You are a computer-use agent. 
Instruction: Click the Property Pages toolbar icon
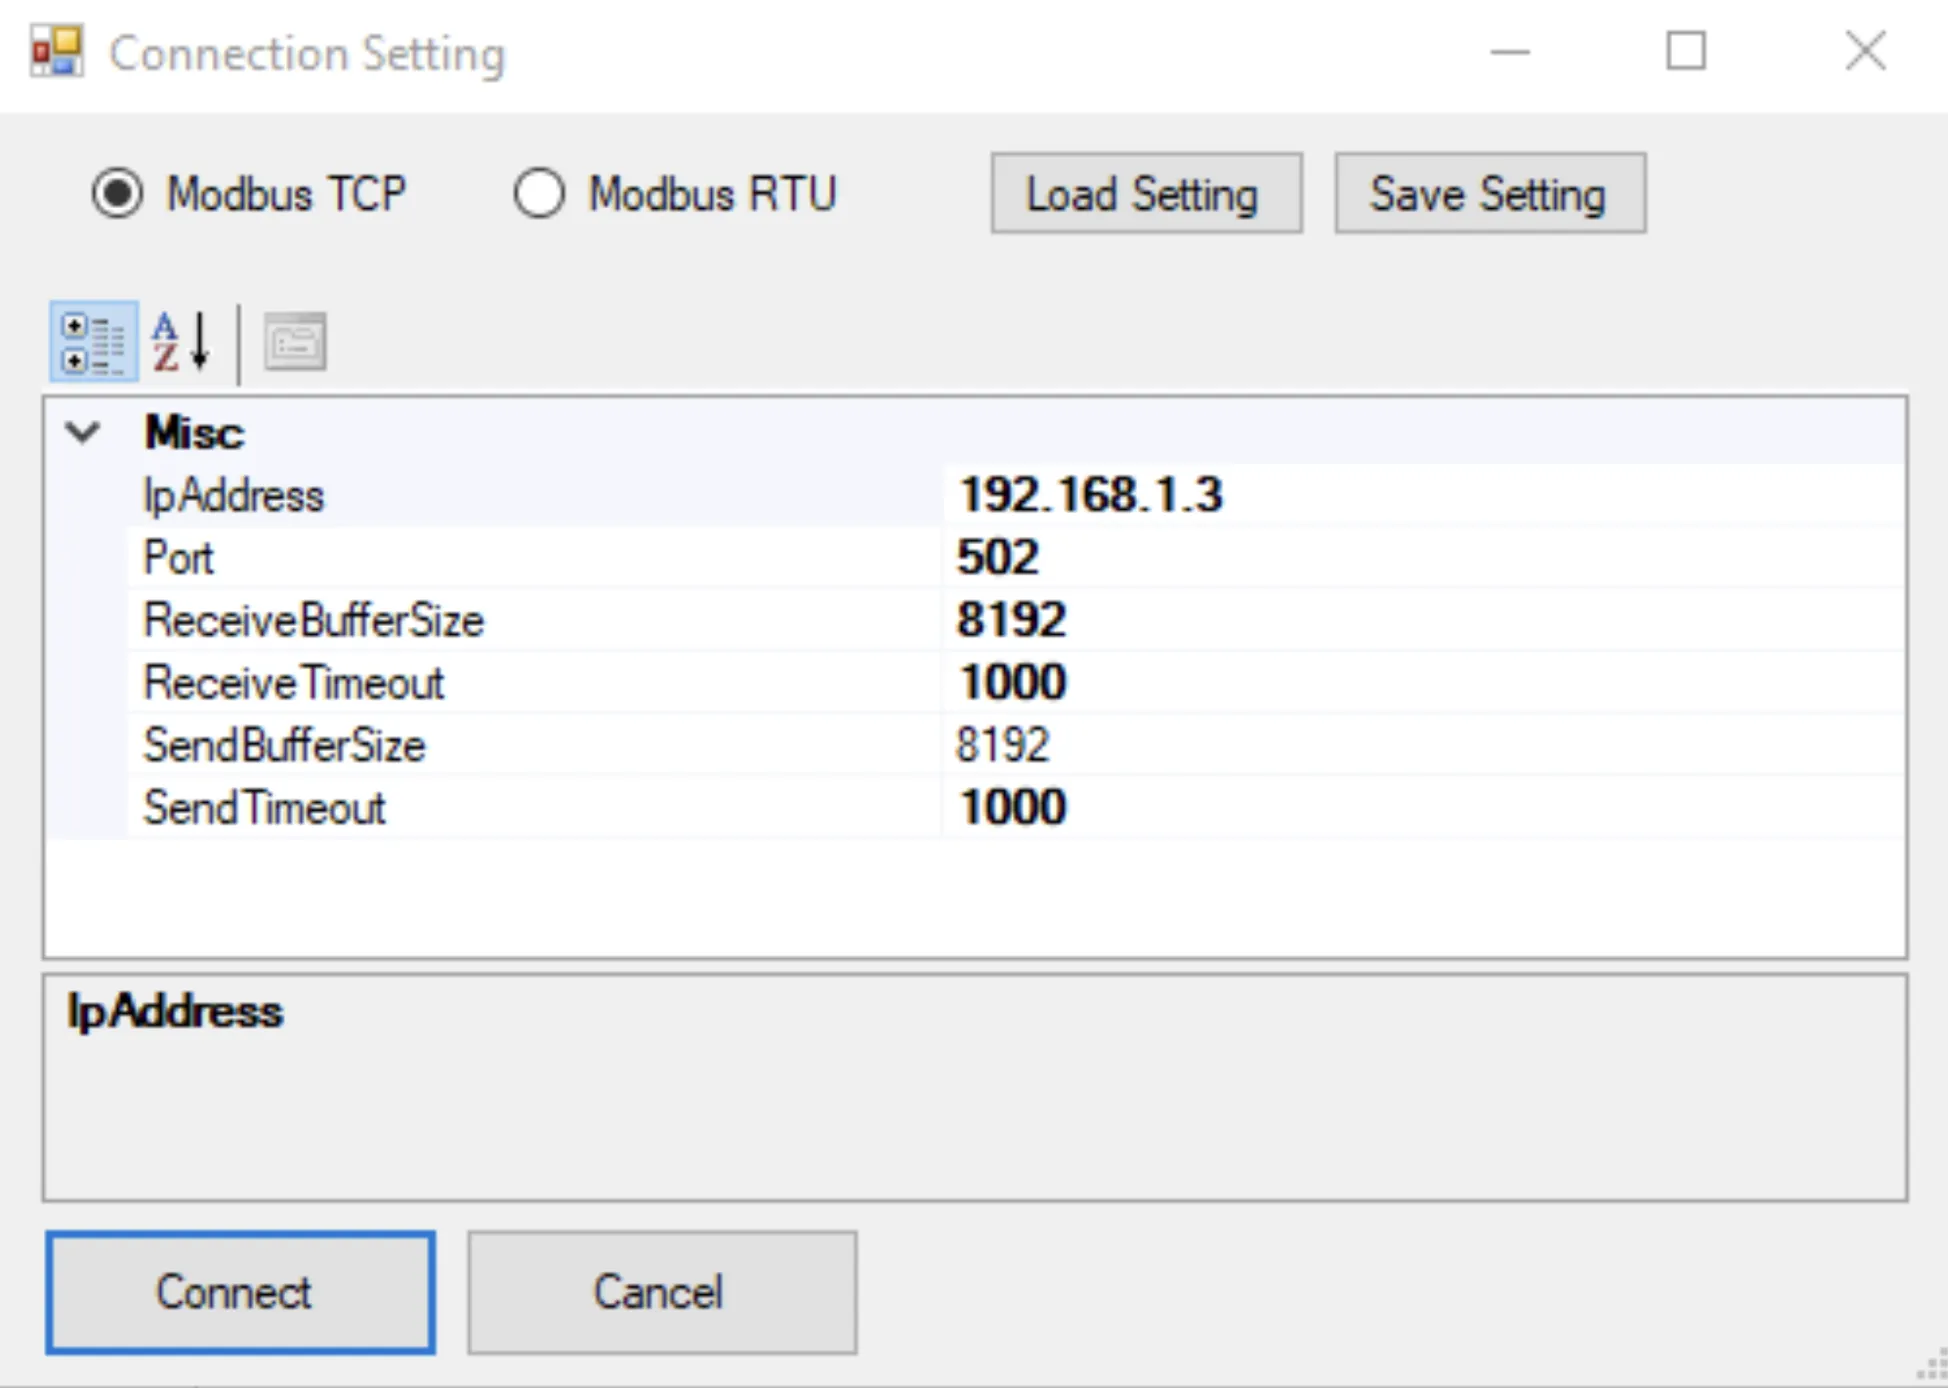pos(295,341)
